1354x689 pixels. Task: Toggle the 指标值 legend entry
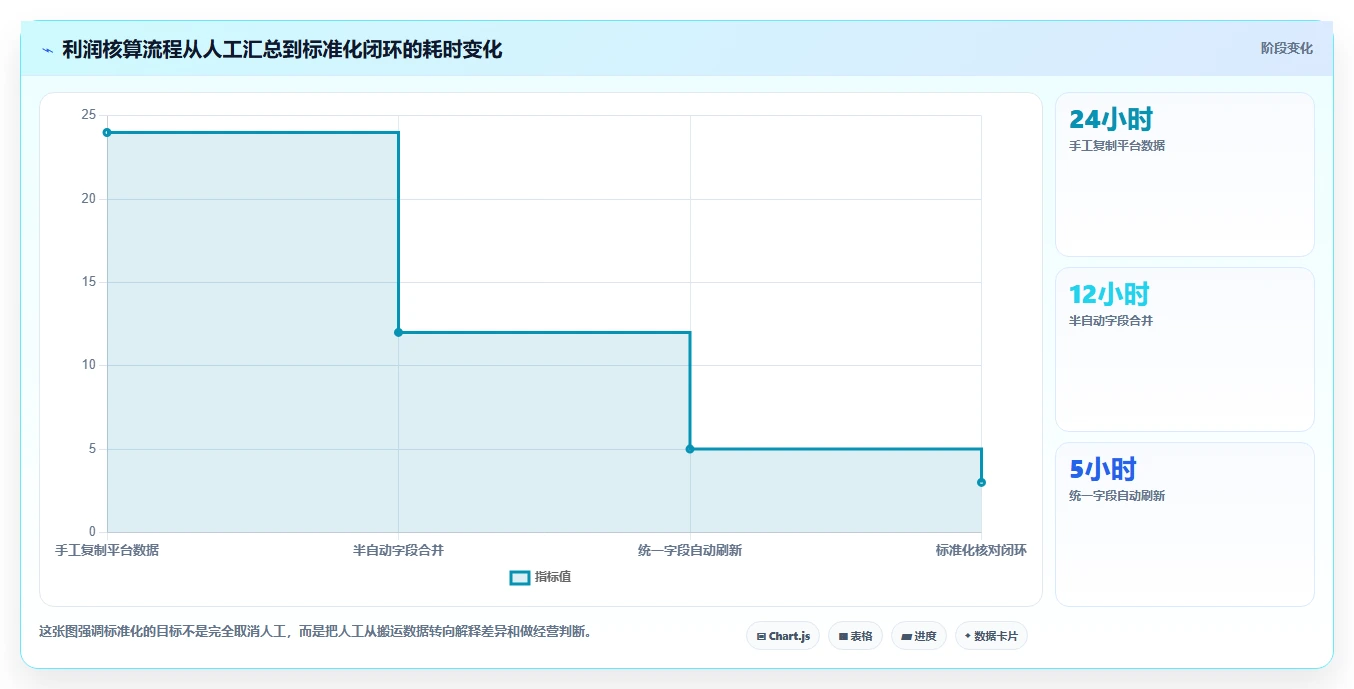pyautogui.click(x=541, y=577)
